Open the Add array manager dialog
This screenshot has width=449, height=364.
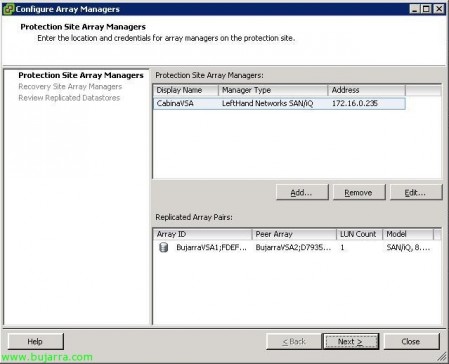click(x=302, y=192)
